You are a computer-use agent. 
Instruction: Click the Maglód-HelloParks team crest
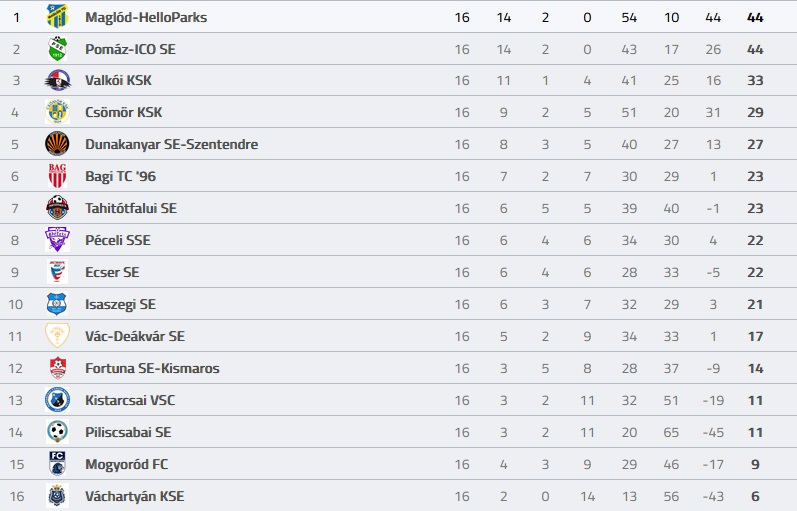(57, 17)
